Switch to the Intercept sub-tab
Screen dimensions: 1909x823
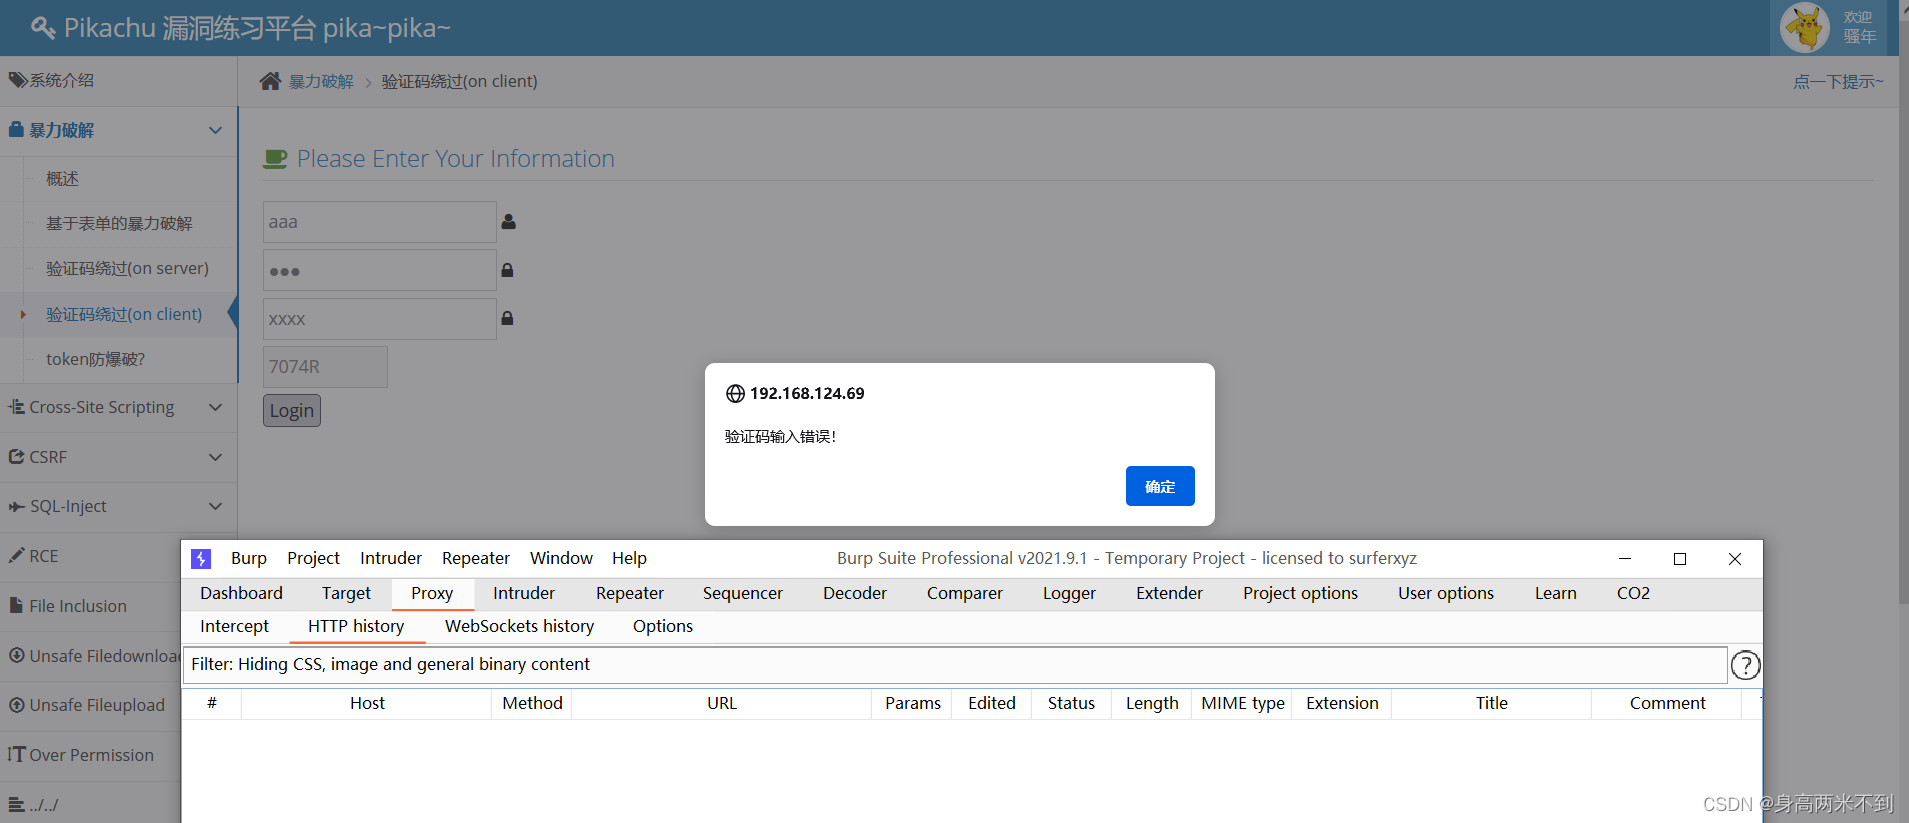(x=234, y=626)
